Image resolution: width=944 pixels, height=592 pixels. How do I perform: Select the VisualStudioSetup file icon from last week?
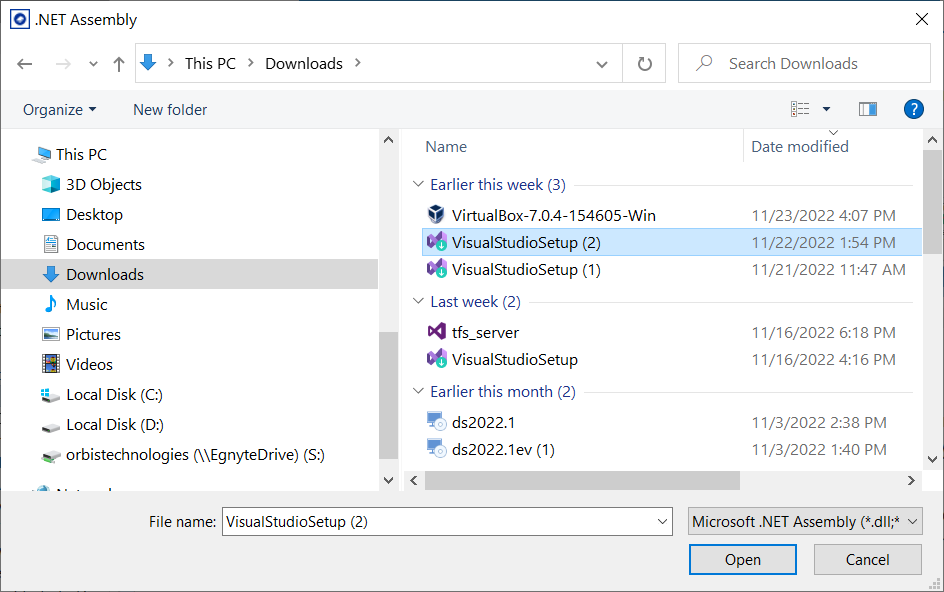[x=436, y=358]
